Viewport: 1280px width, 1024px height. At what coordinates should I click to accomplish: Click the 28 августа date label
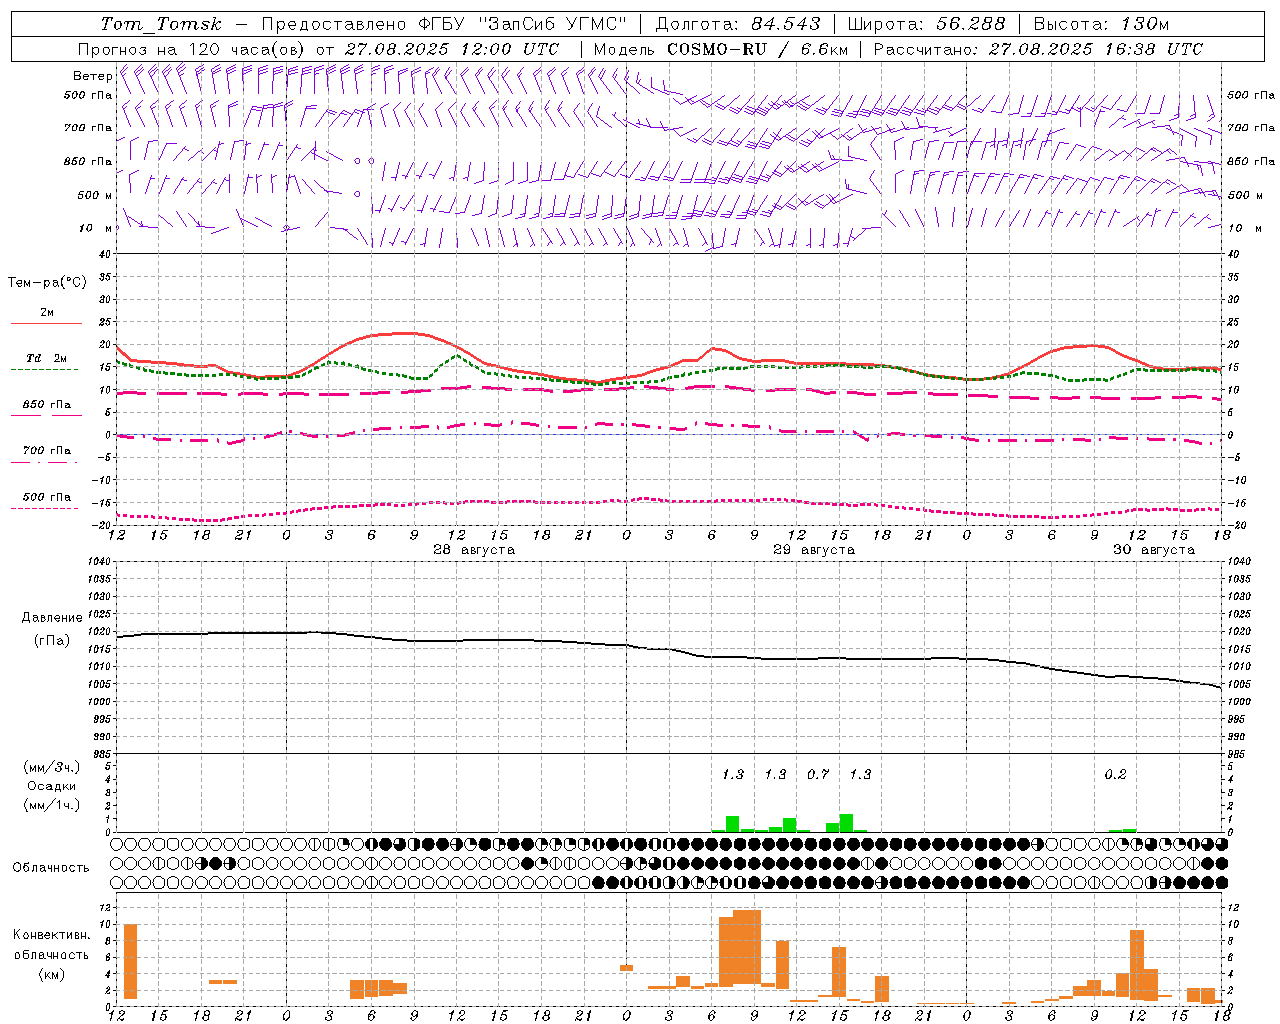pos(474,550)
